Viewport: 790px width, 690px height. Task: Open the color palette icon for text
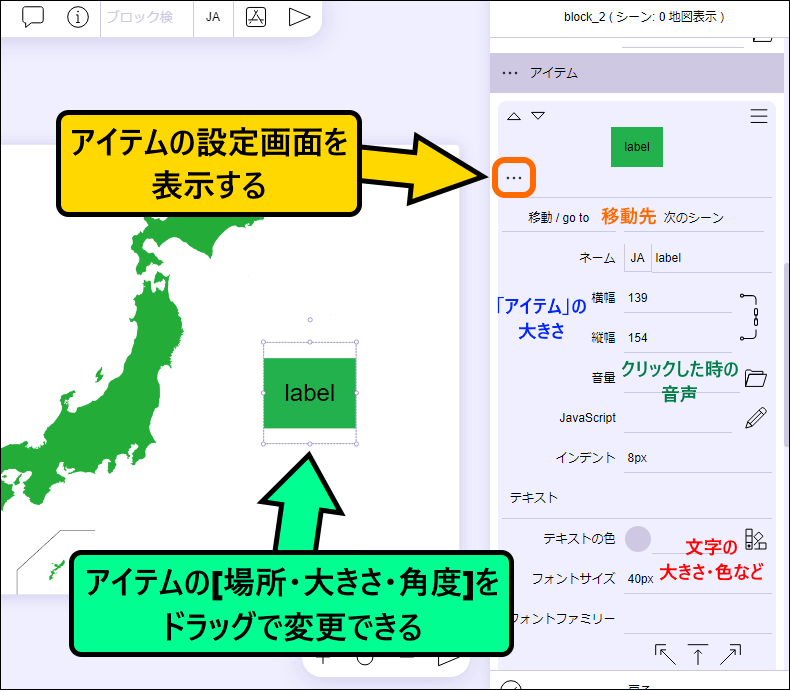(756, 540)
